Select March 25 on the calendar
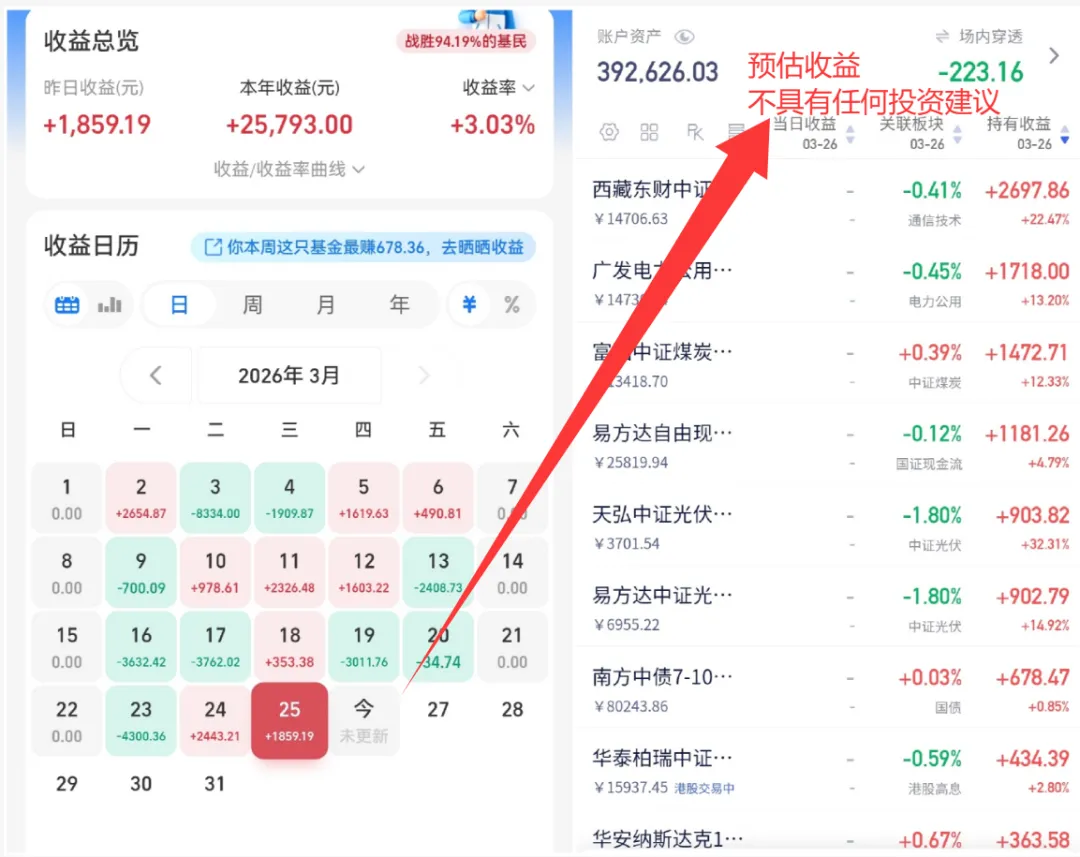 (x=289, y=718)
